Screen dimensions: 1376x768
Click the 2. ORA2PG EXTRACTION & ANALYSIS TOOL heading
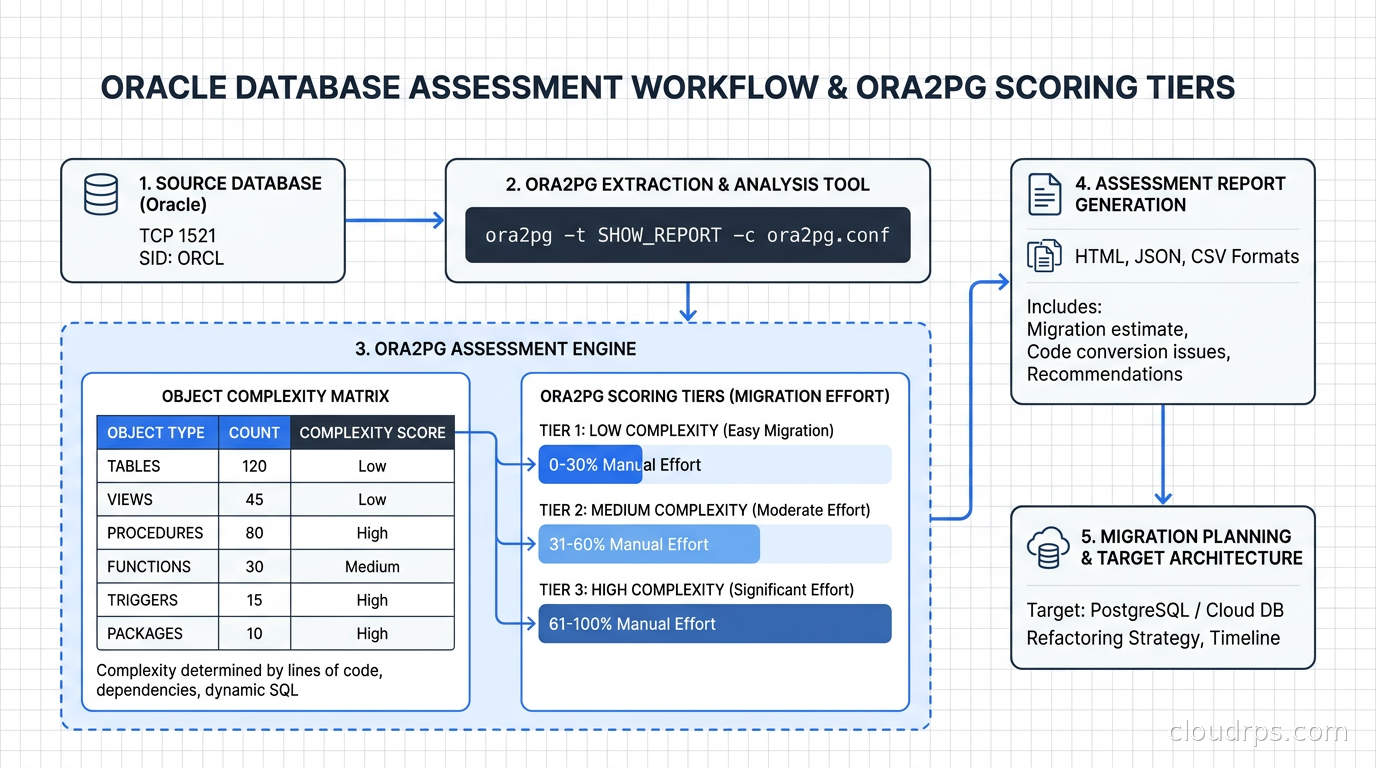pyautogui.click(x=688, y=184)
